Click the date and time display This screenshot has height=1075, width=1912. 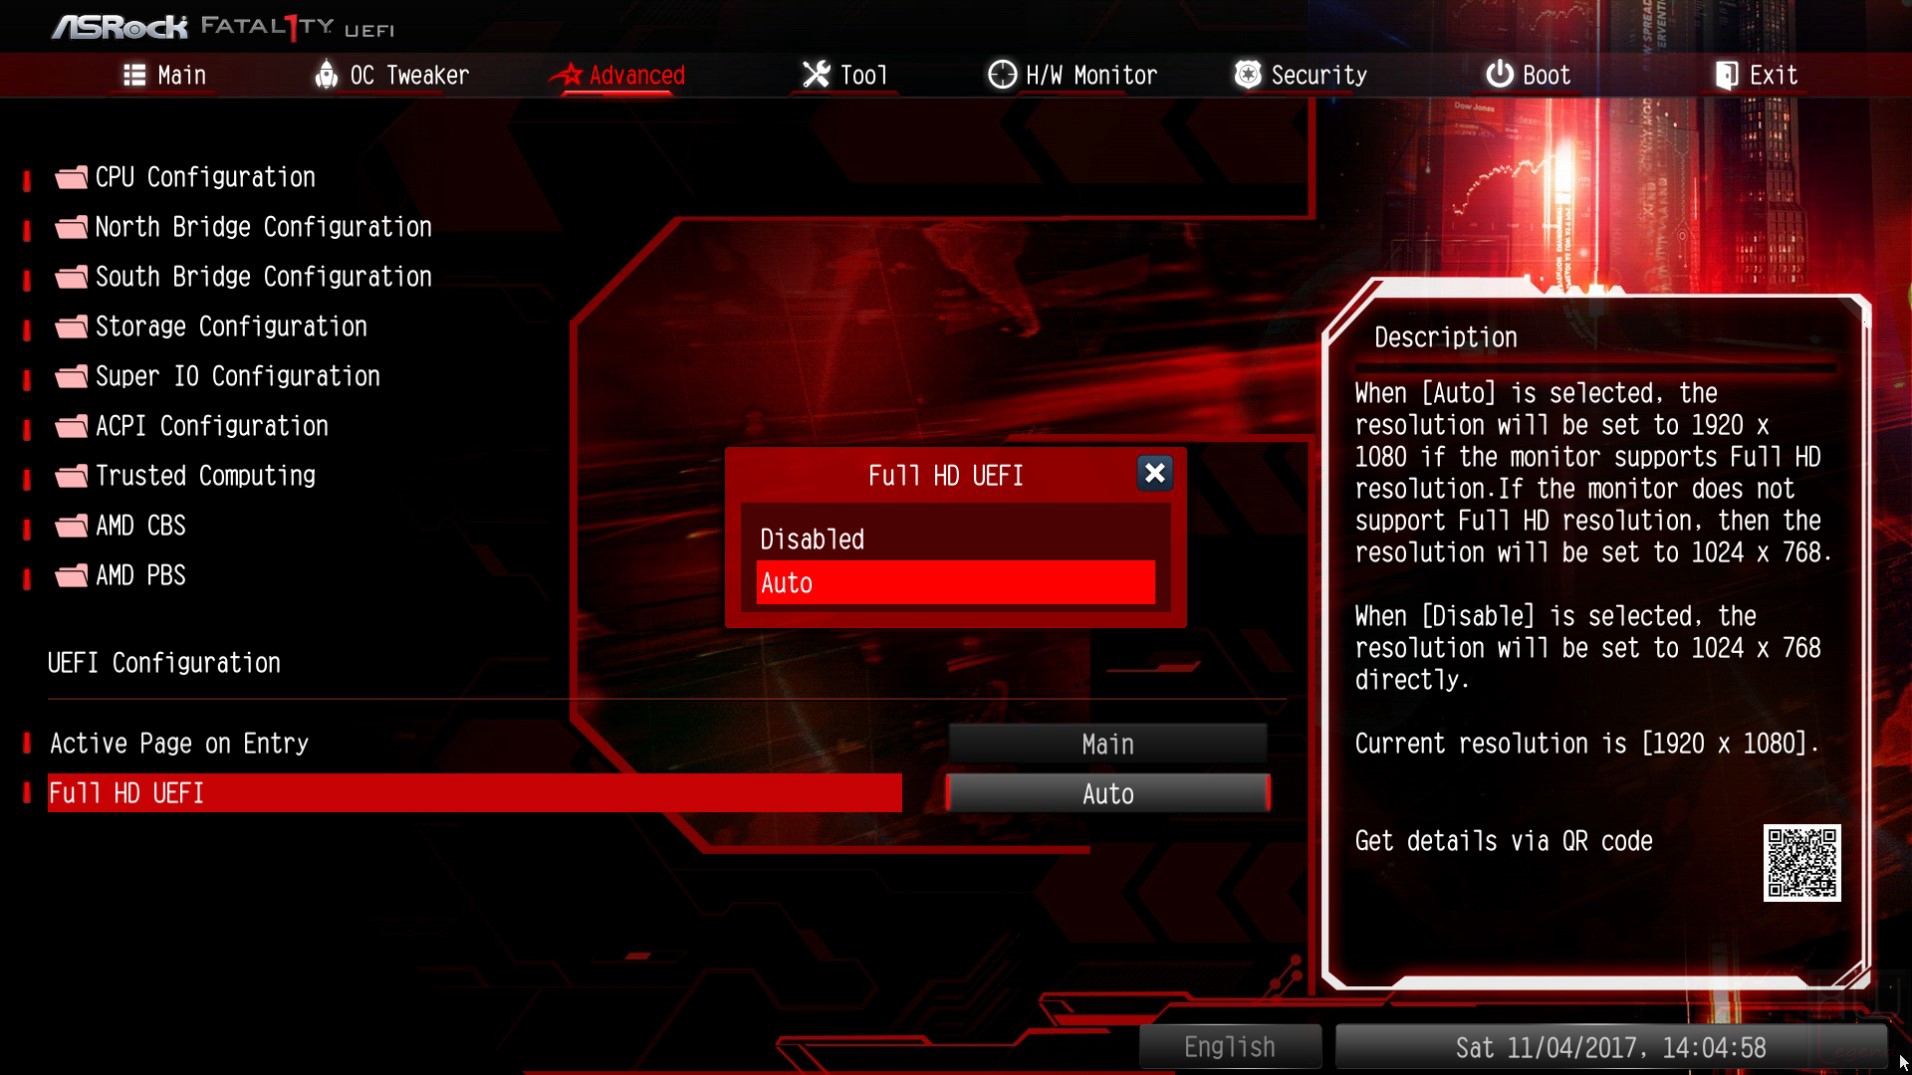point(1610,1047)
